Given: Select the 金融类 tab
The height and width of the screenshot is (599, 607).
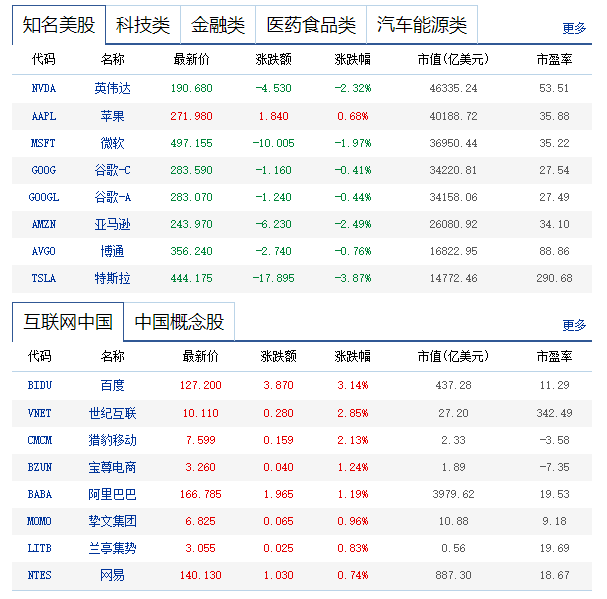Looking at the screenshot, I should tap(218, 25).
